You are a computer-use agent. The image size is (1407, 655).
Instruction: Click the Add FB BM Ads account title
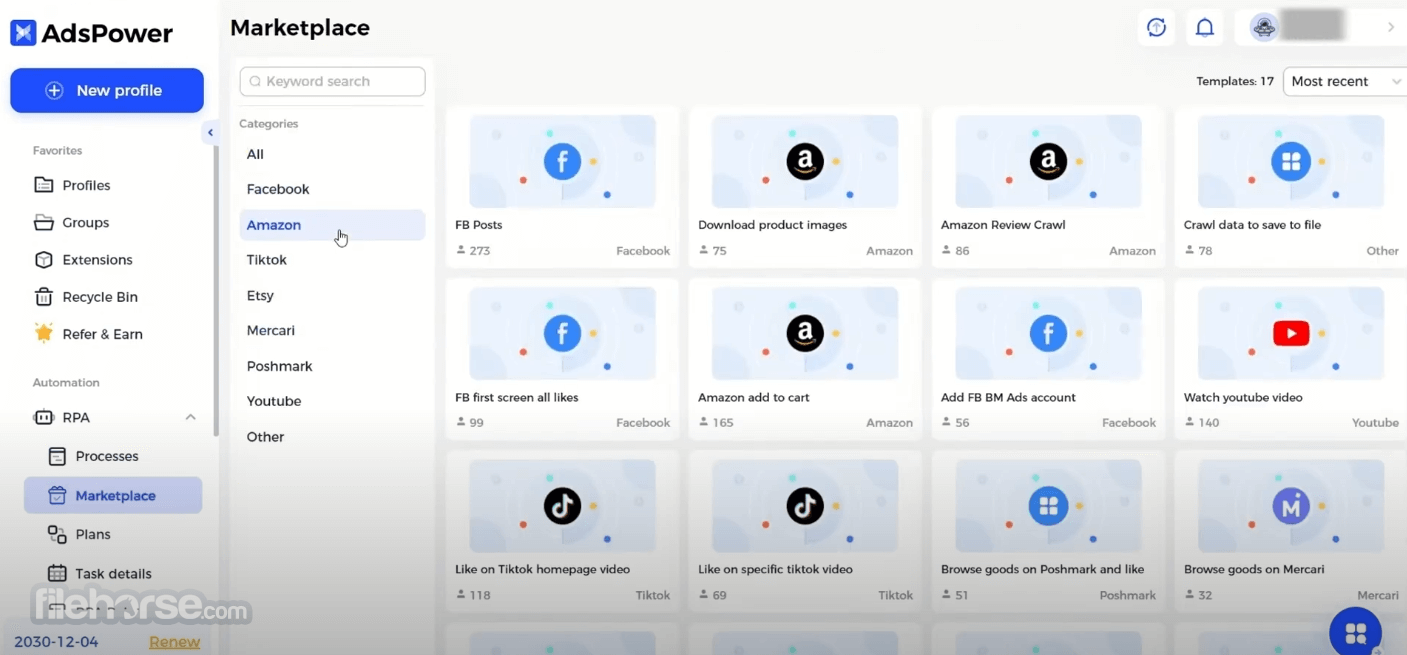point(1008,397)
